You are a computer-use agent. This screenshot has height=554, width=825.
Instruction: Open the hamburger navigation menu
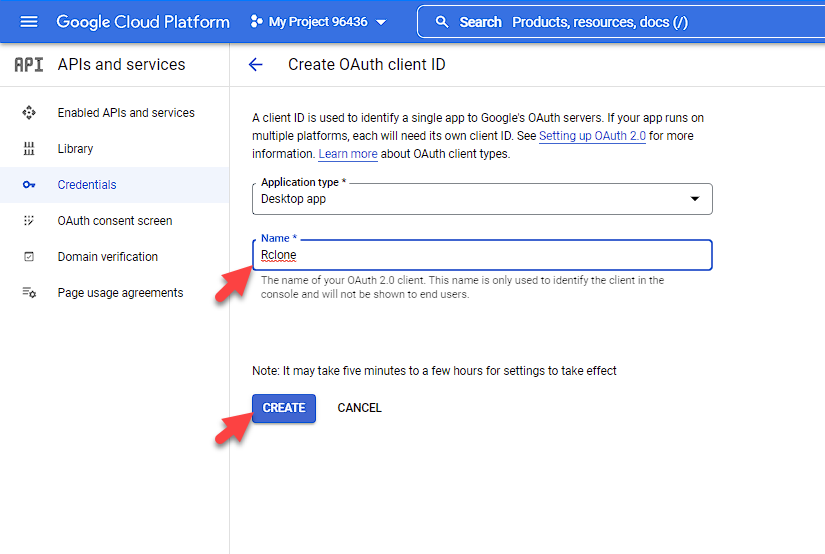click(x=29, y=22)
